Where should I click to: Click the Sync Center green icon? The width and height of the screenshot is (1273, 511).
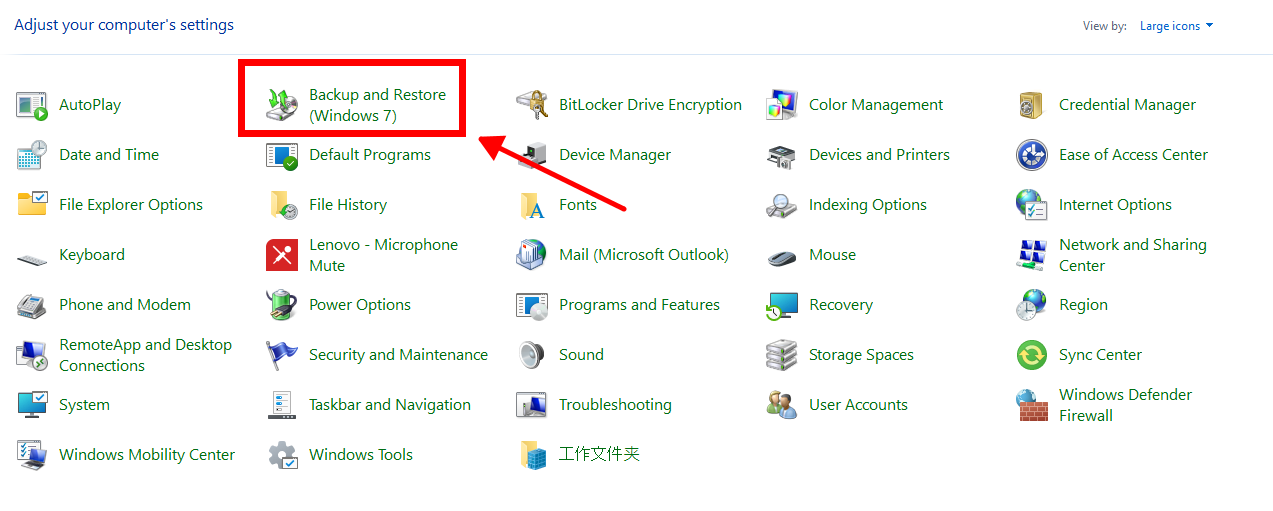tap(1032, 355)
